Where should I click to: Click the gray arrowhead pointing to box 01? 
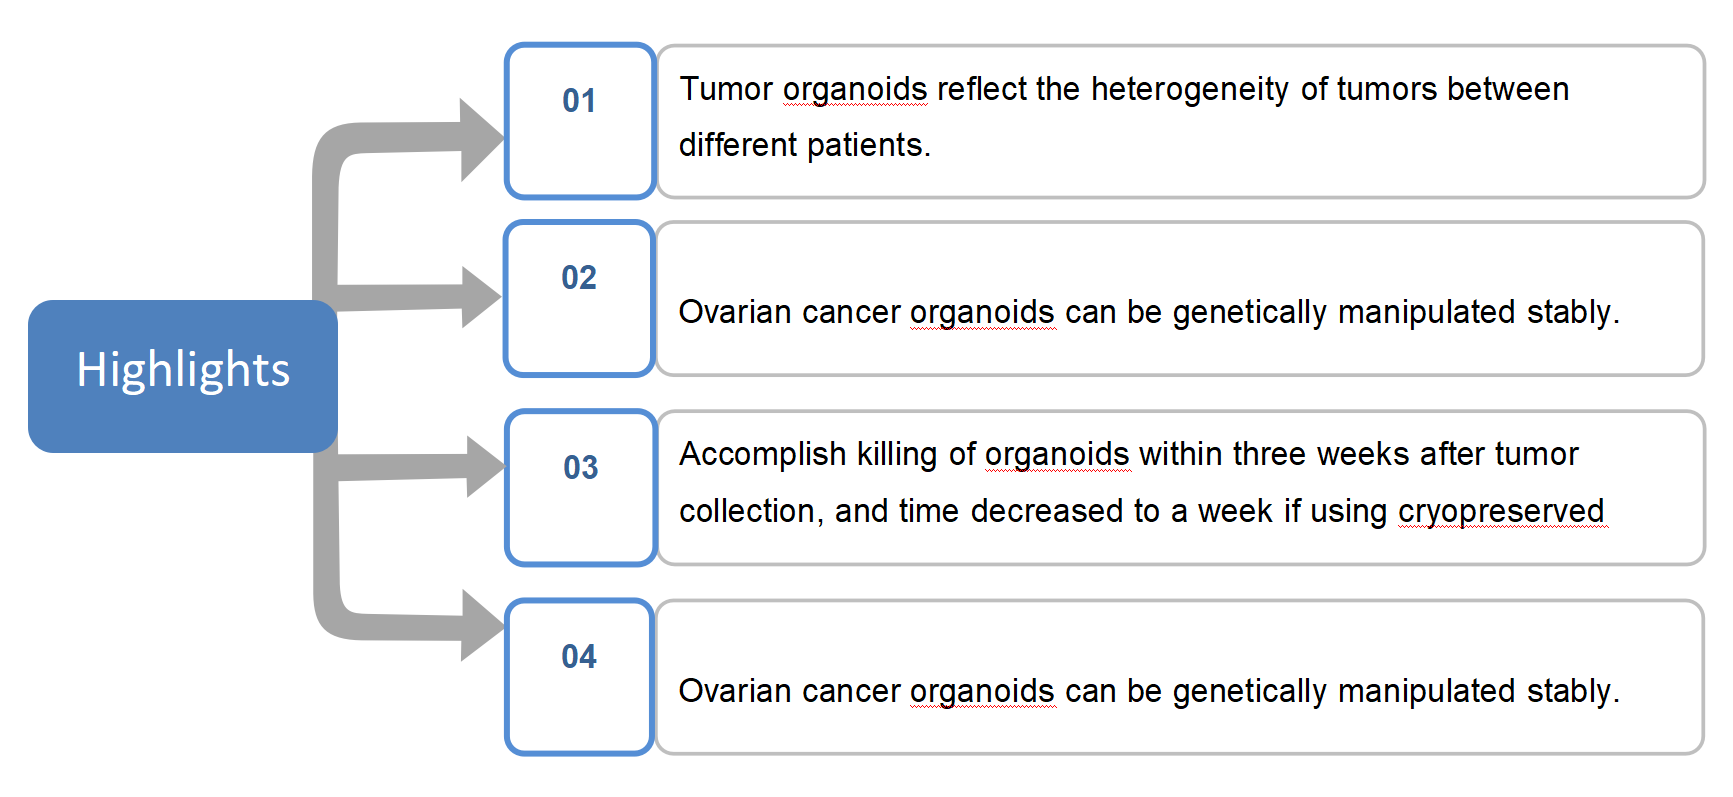click(x=481, y=140)
